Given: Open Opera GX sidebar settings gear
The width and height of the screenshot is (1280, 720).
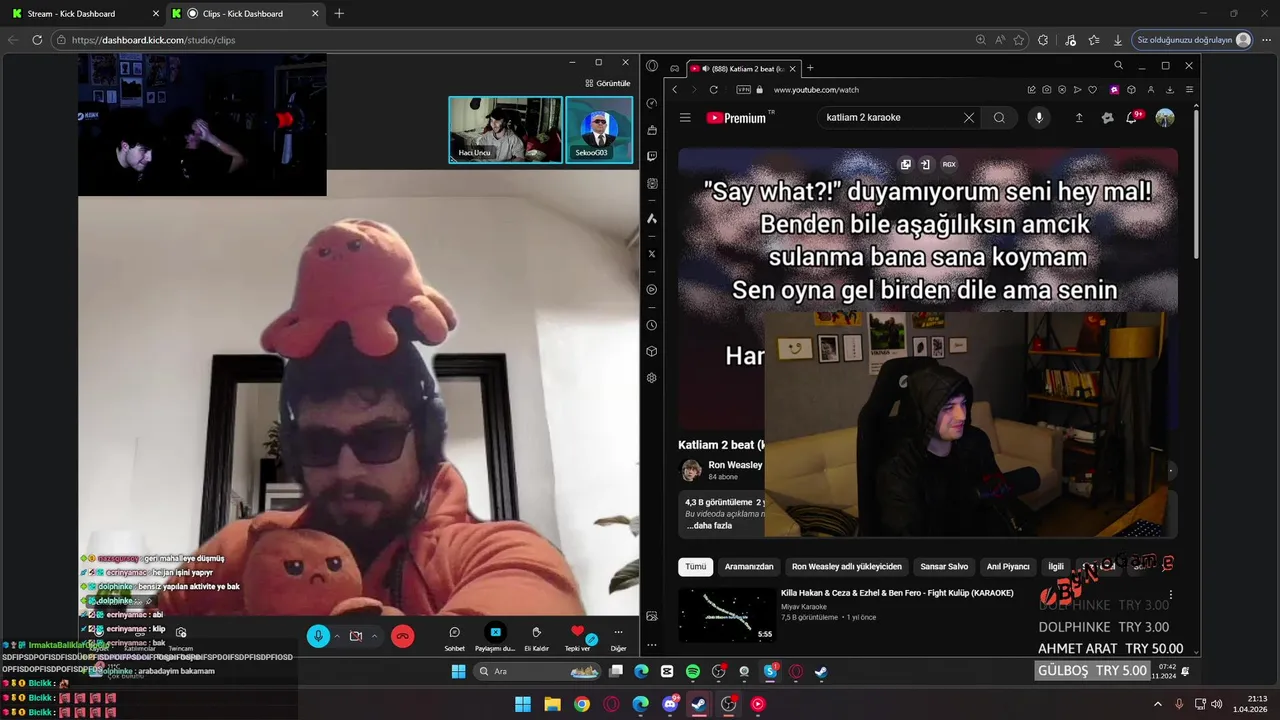Looking at the screenshot, I should click(x=652, y=378).
